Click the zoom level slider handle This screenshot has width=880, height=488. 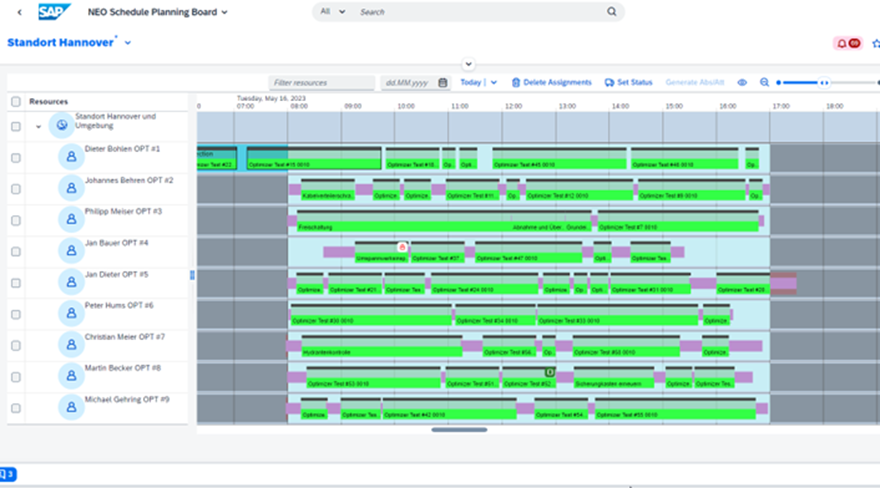tap(824, 83)
